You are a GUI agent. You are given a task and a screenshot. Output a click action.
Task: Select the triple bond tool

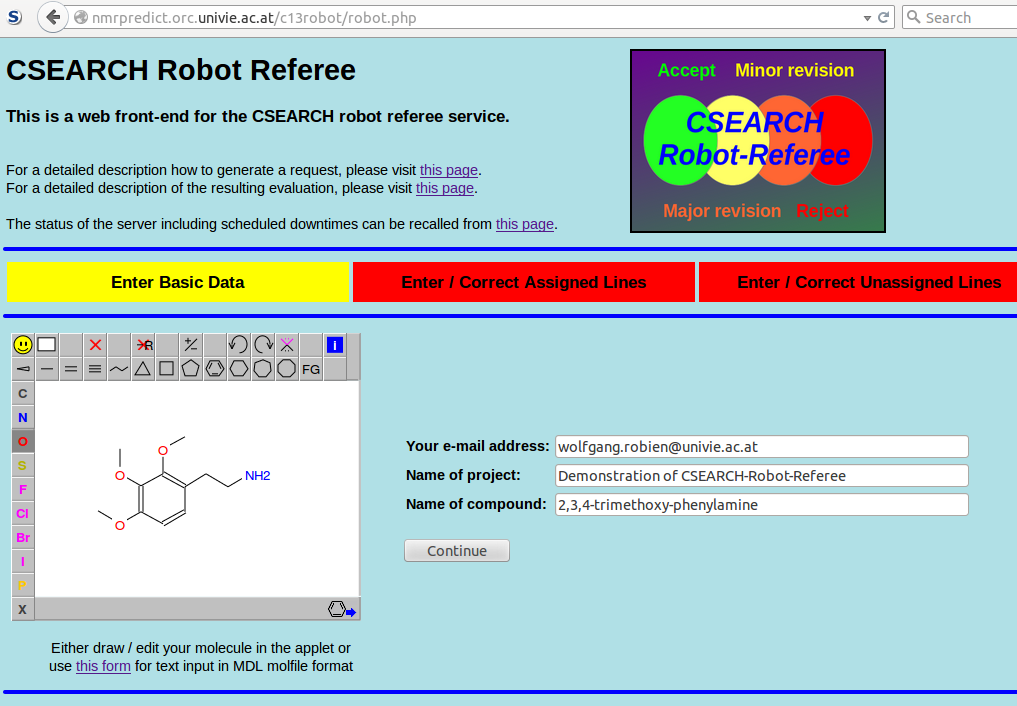click(x=95, y=369)
